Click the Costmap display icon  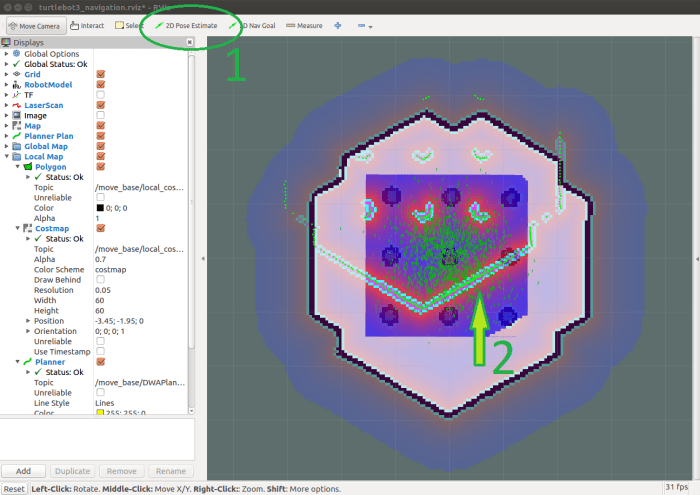28,228
